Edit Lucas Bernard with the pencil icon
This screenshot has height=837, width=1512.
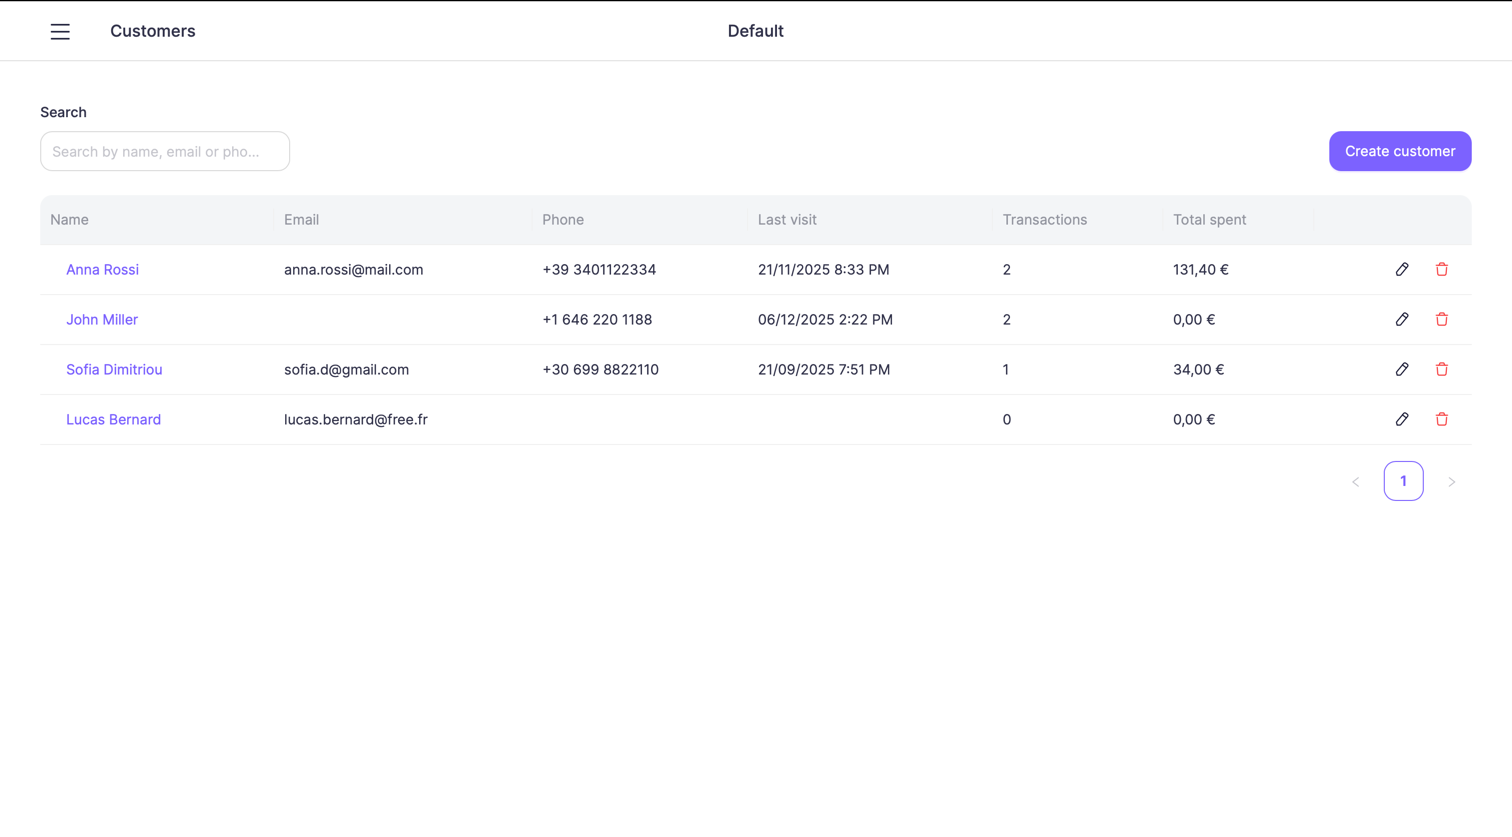[1402, 419]
